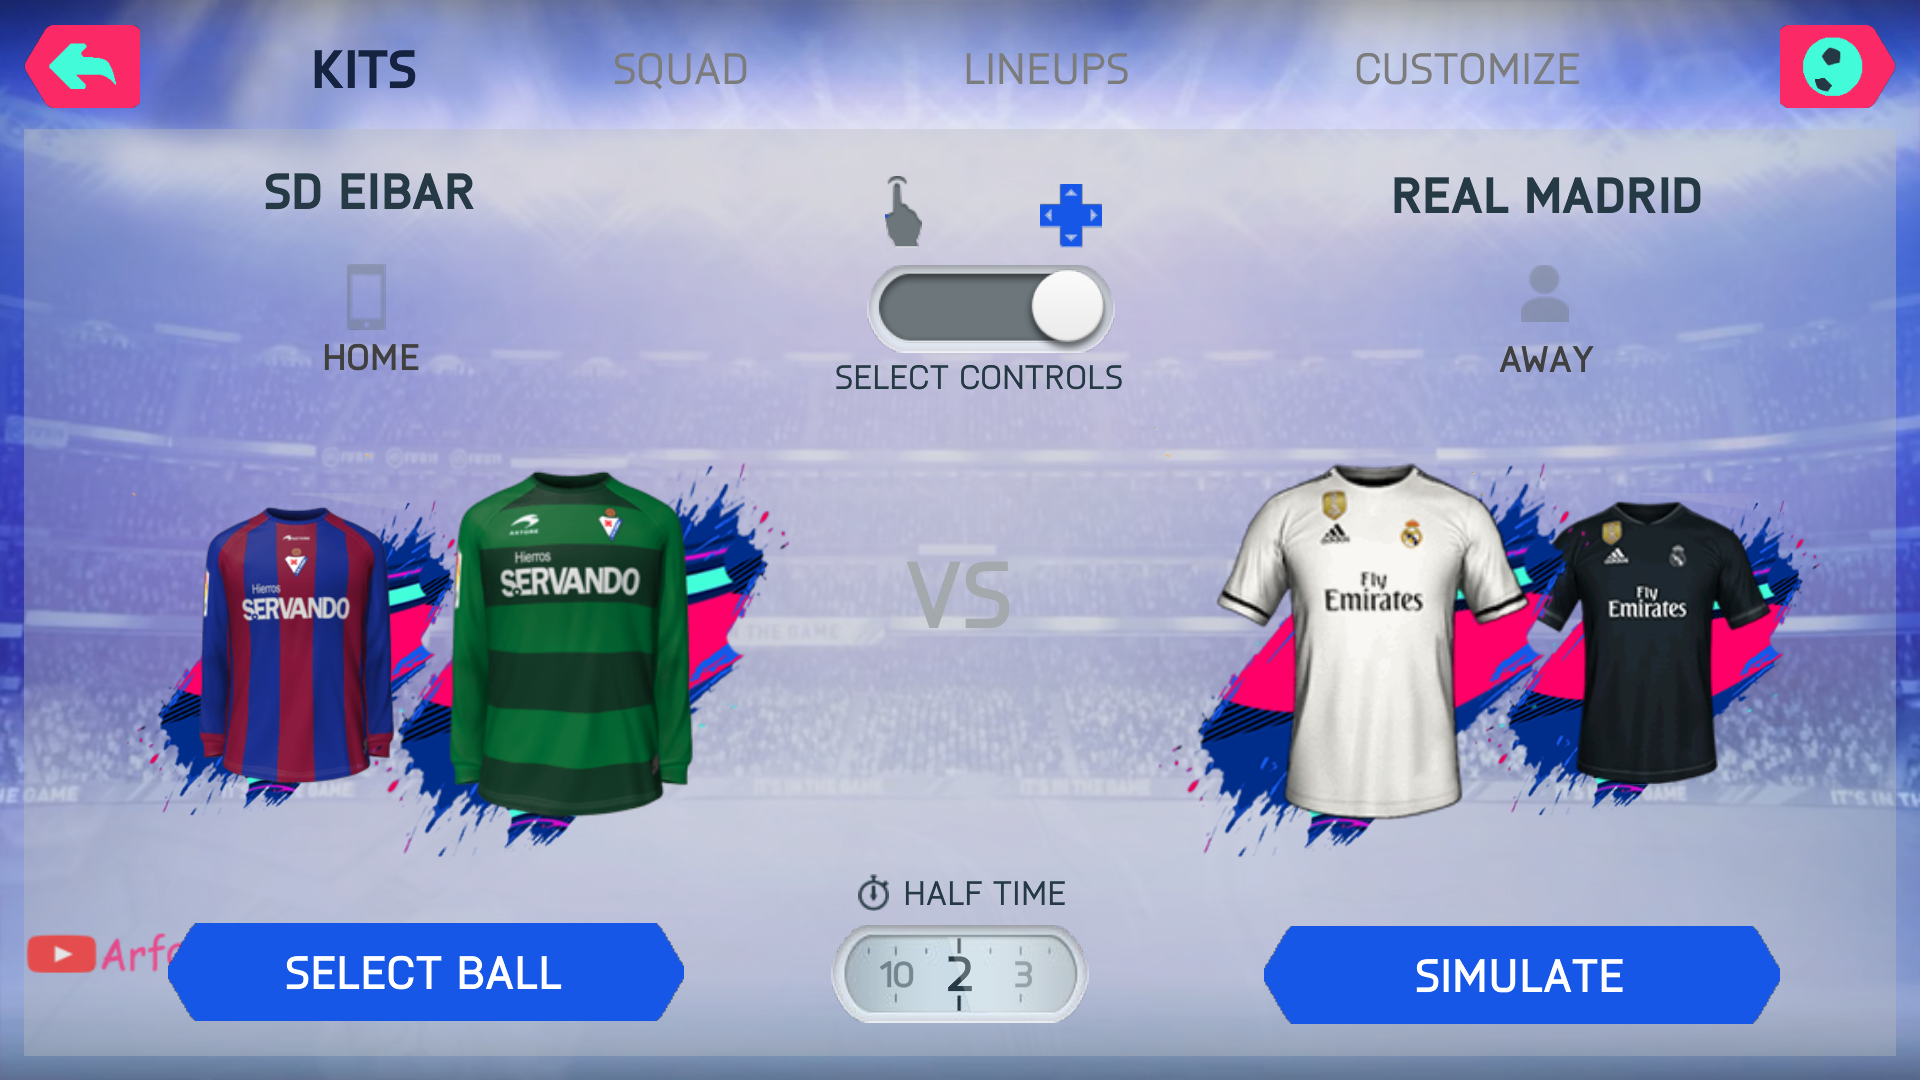Tap the pink back arrow icon
1920x1080 pixels.
pyautogui.click(x=83, y=67)
